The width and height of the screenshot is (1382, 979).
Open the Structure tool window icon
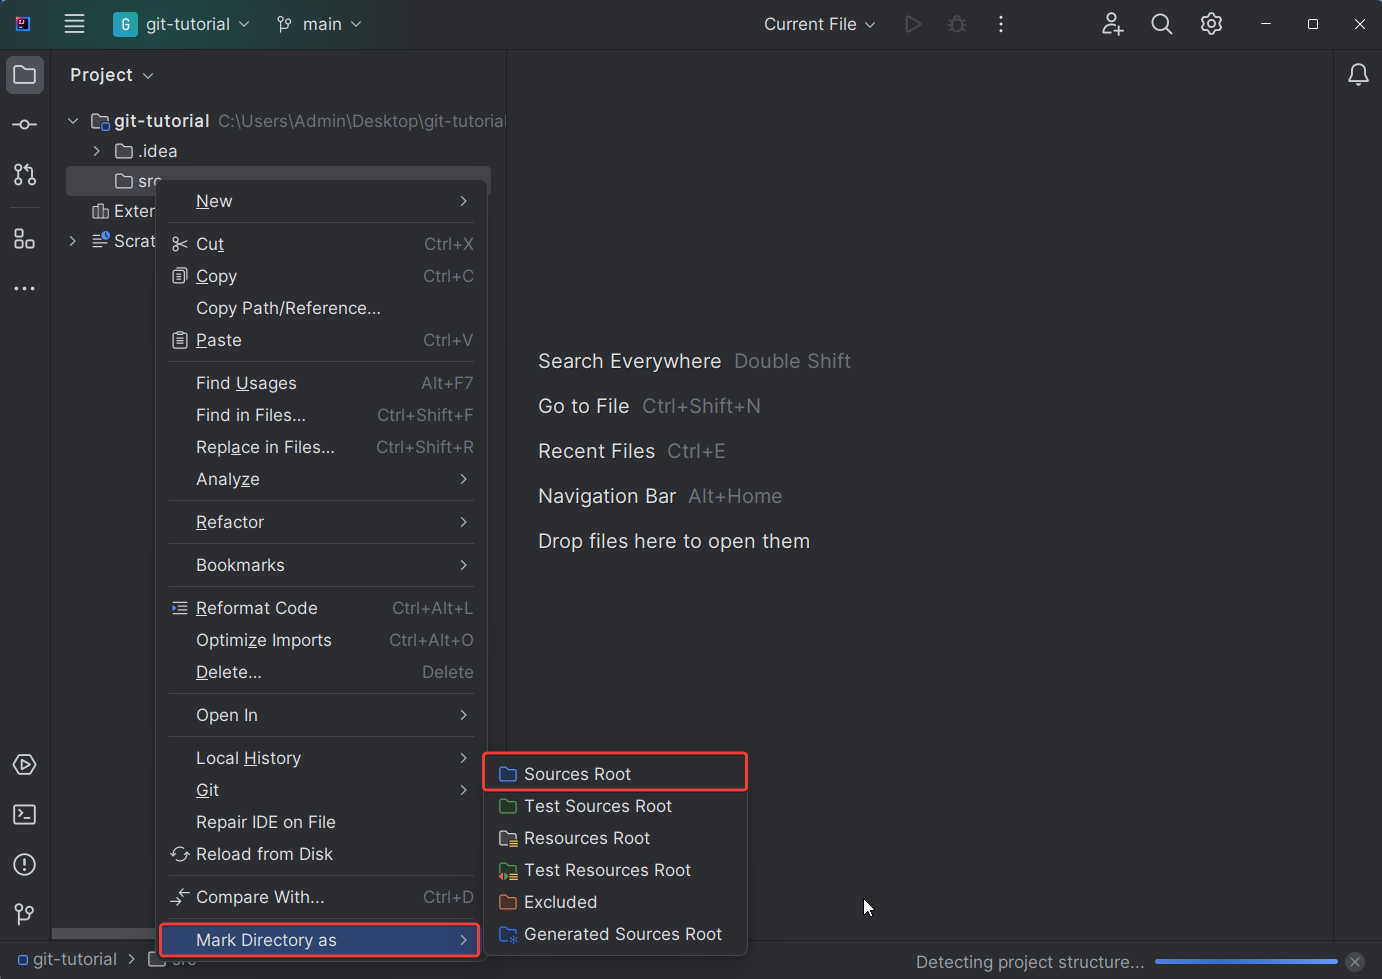click(25, 239)
